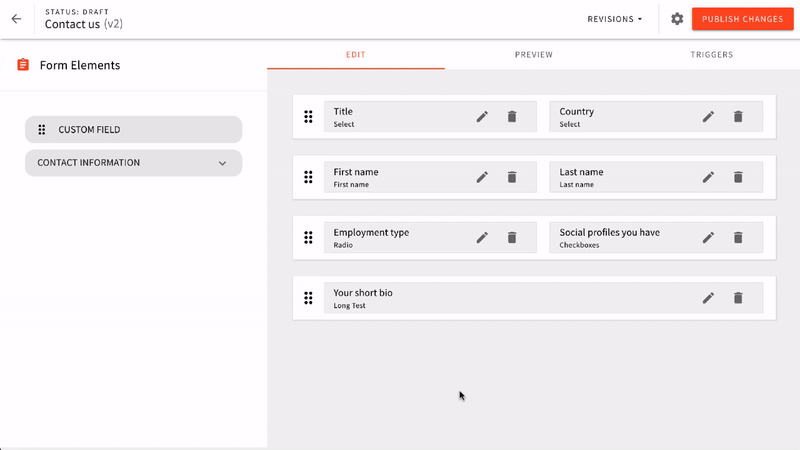Delete the Social profiles you have field
The height and width of the screenshot is (450, 800).
tap(738, 238)
